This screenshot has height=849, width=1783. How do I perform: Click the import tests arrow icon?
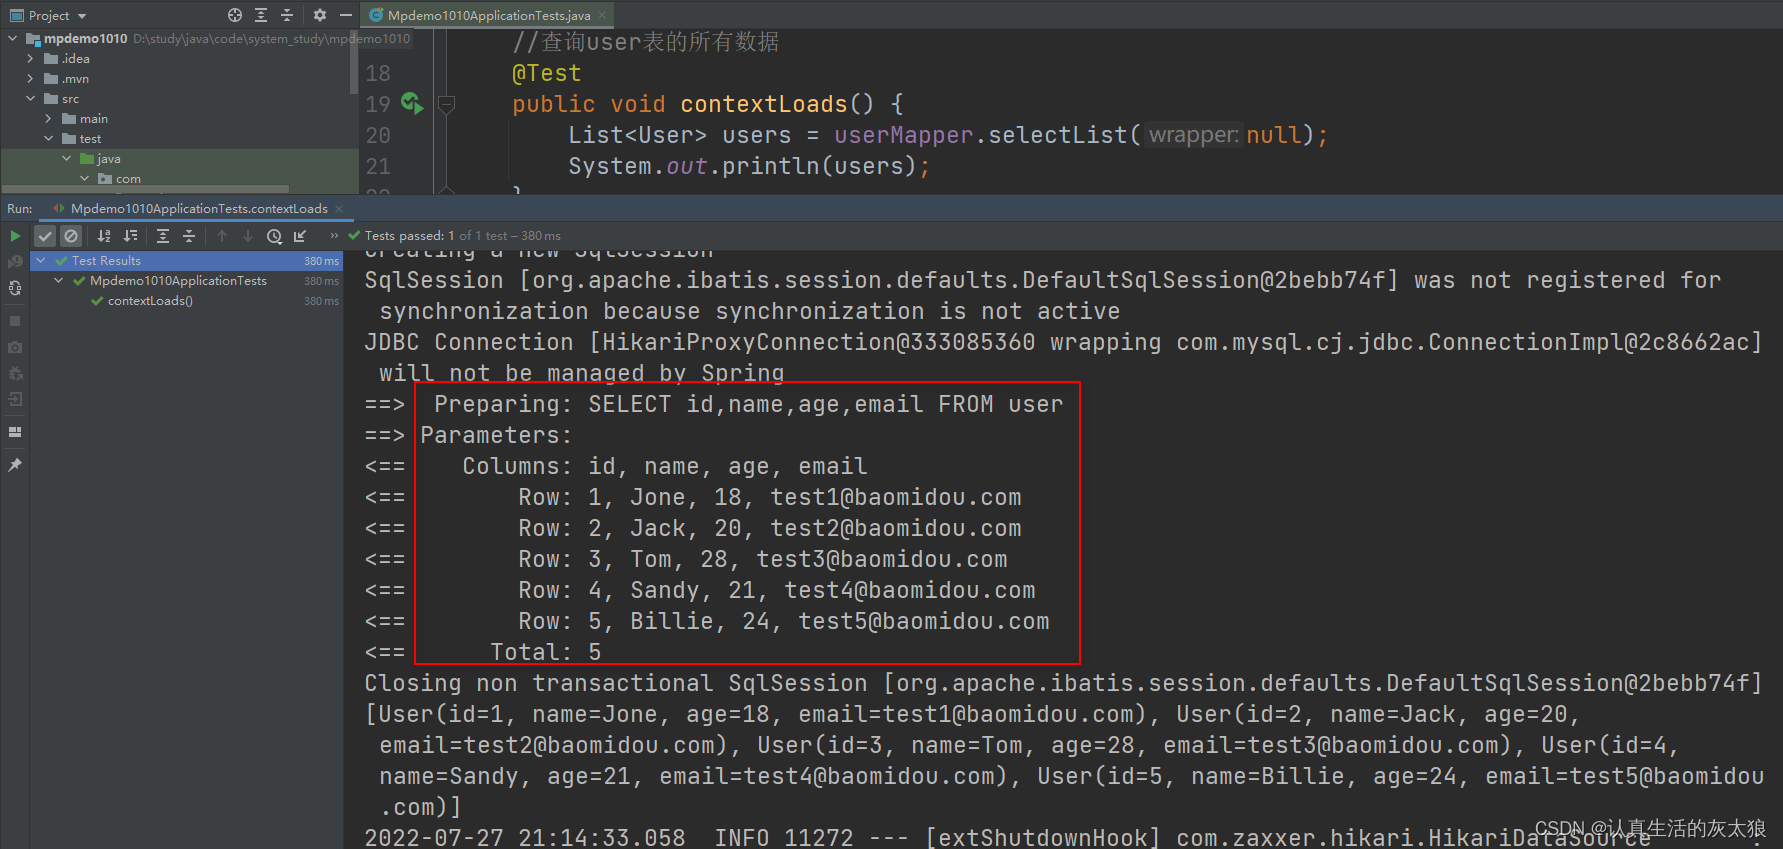click(x=300, y=236)
